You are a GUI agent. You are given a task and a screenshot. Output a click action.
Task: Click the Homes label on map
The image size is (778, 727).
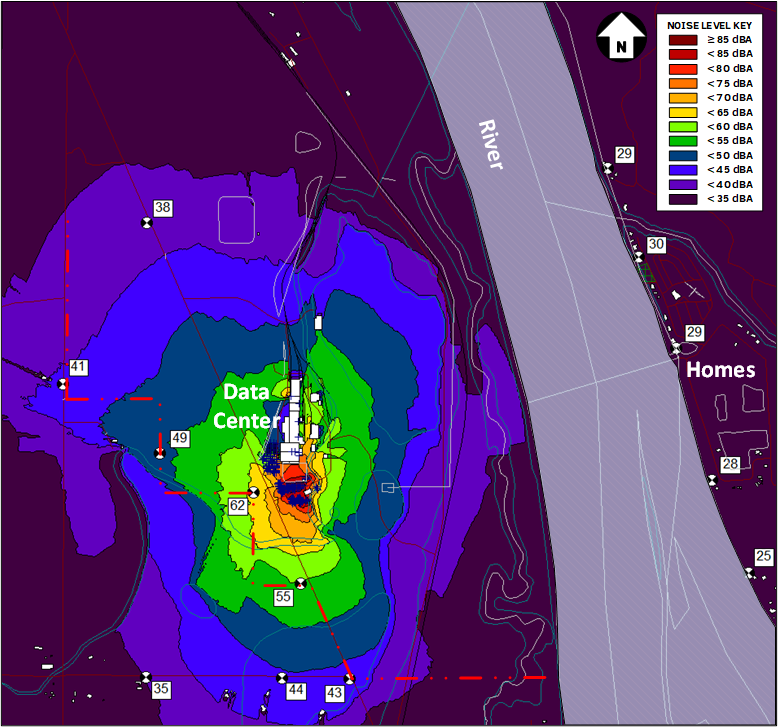720,370
